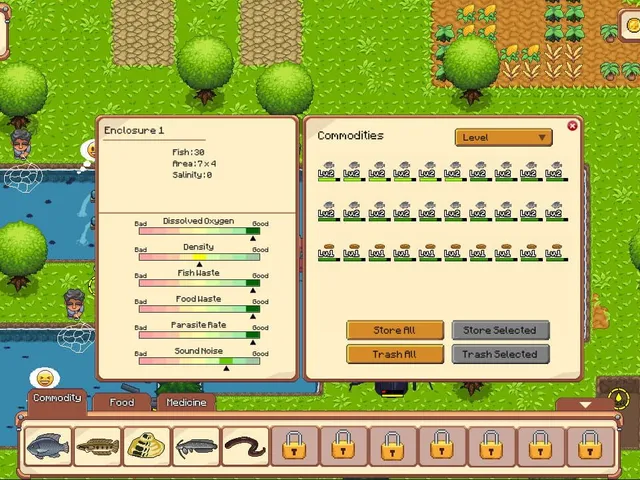Select fourth Lv1 item in third commodity row
Viewport: 640px width, 480px height.
pyautogui.click(x=404, y=252)
